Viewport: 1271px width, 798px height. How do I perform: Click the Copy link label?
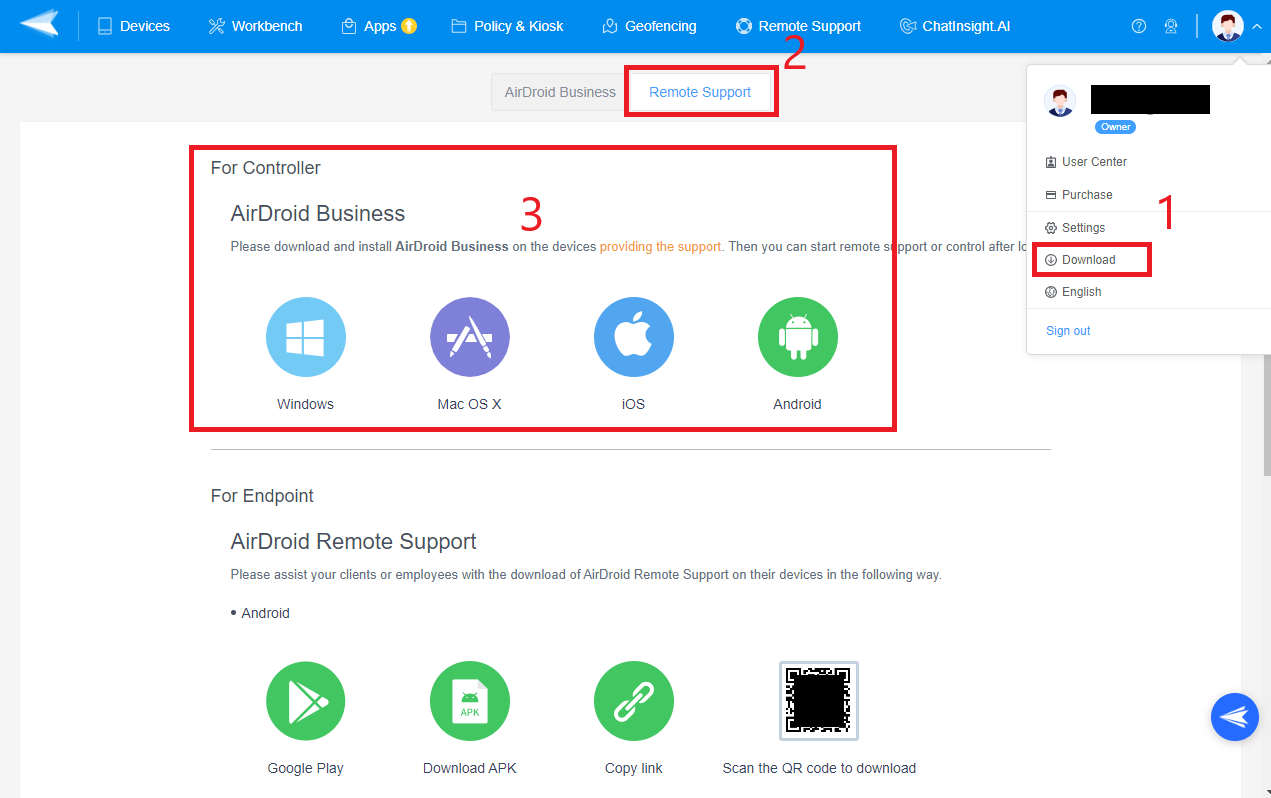pyautogui.click(x=634, y=768)
